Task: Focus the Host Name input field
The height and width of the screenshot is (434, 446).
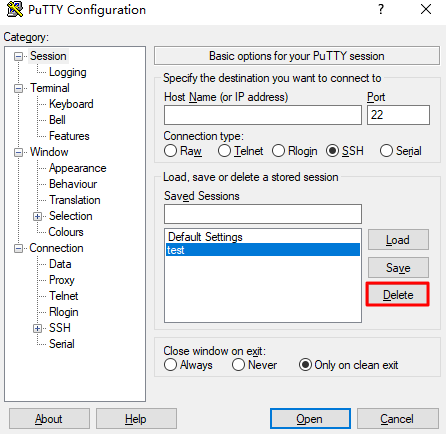Action: point(263,115)
